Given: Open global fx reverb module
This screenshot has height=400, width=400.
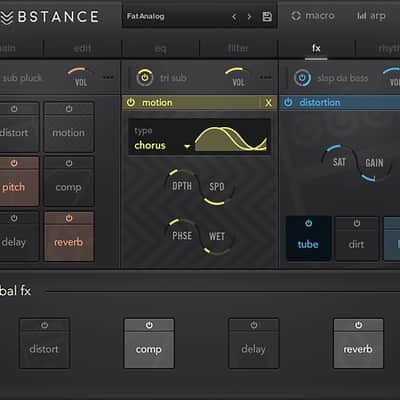Looking at the screenshot, I should coord(358,343).
